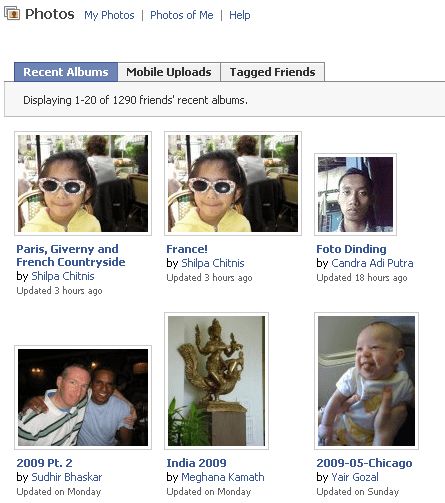Click Paris, Giverny and French Countryside title

(71, 255)
